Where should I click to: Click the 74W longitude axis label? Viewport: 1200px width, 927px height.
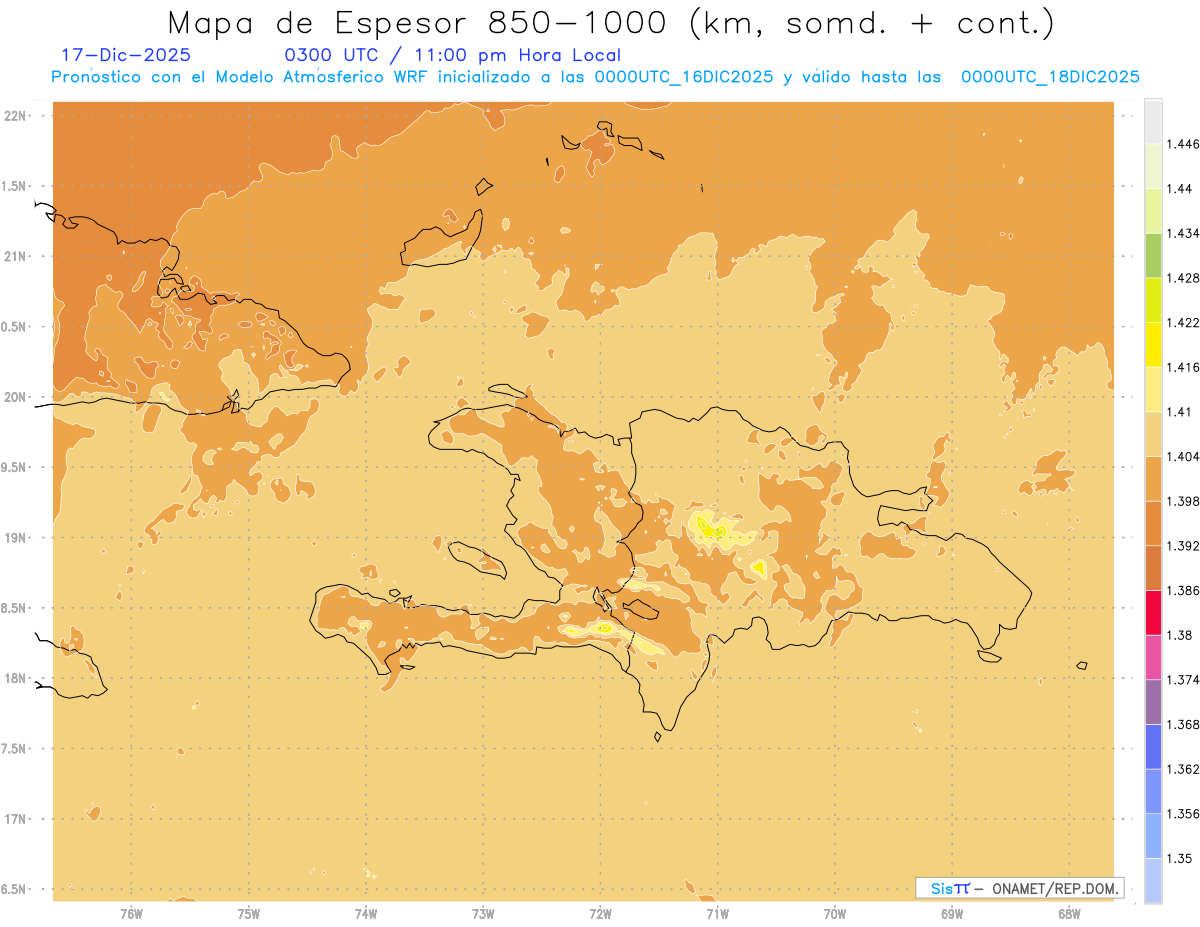[x=366, y=914]
